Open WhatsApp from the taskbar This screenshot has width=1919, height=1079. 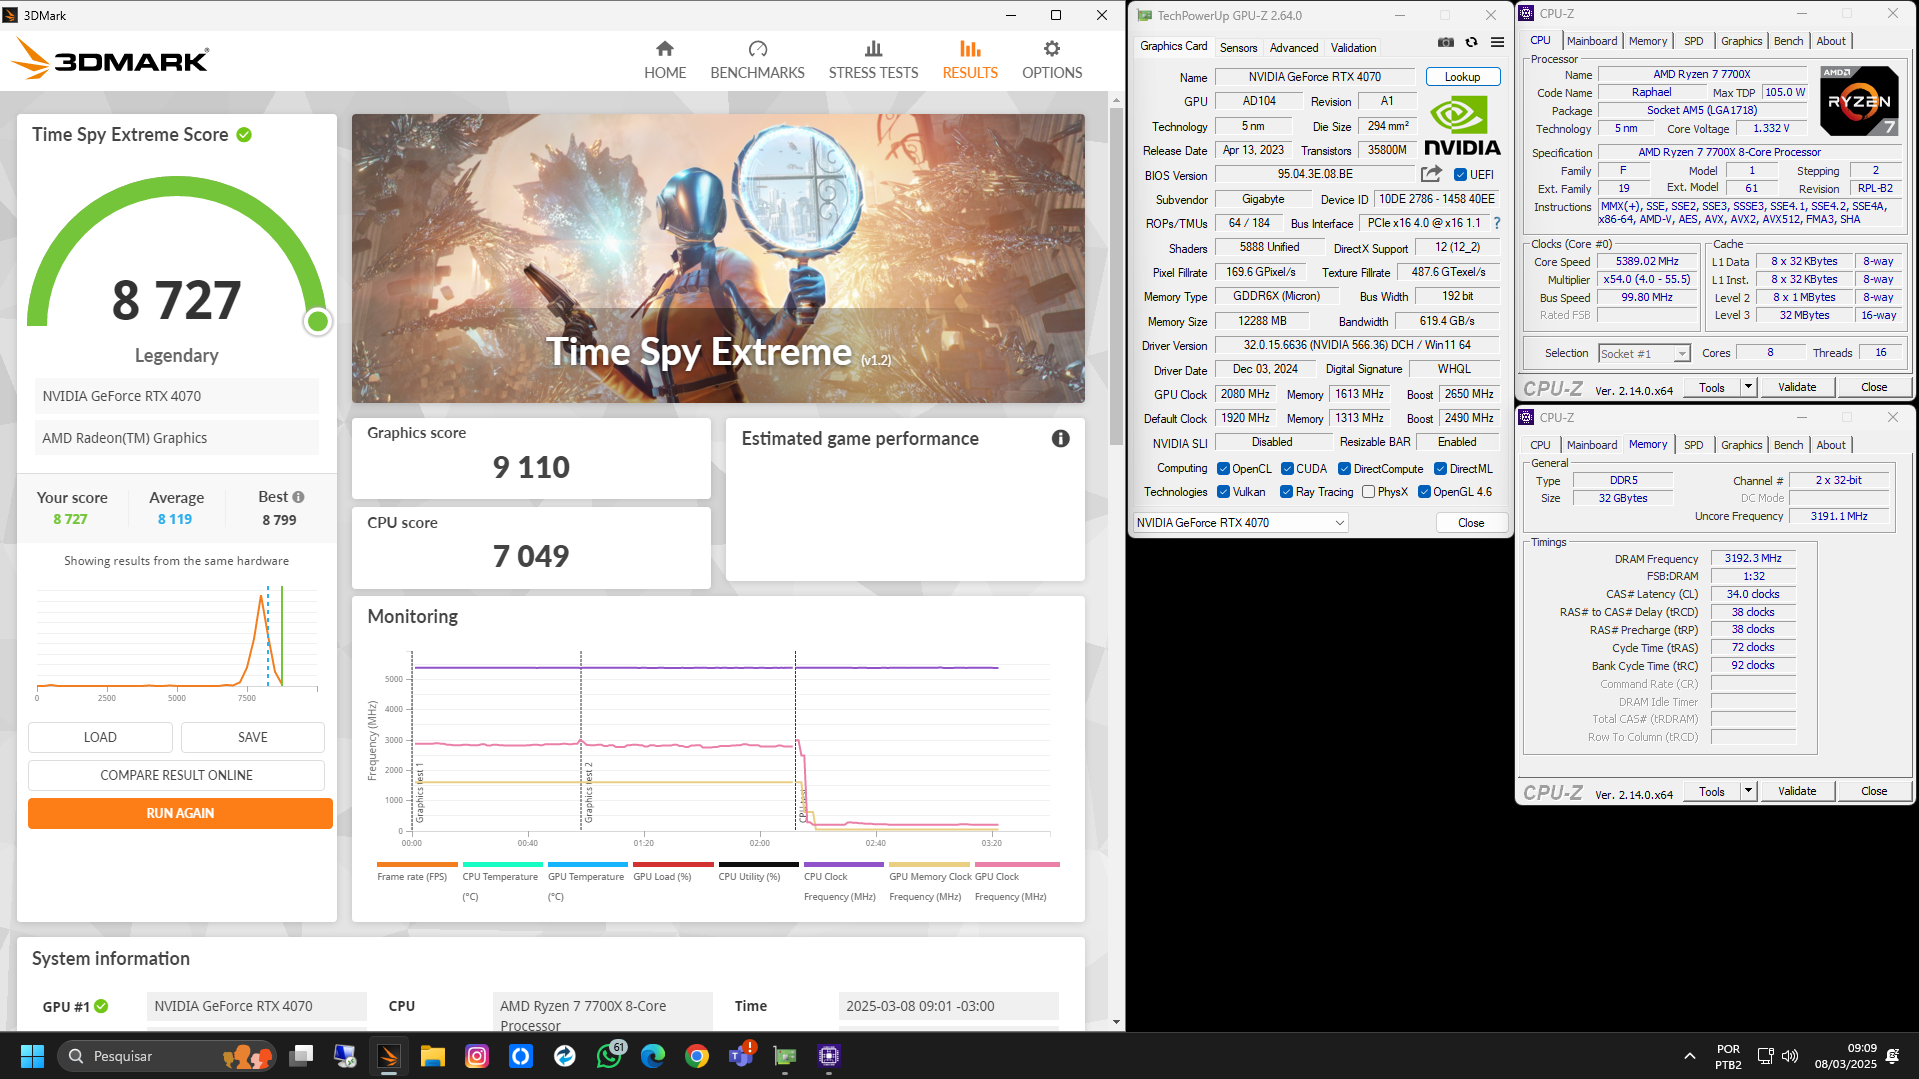609,1056
